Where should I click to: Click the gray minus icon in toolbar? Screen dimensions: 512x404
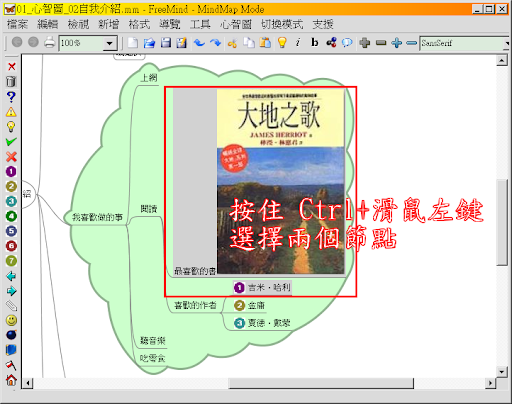(381, 43)
